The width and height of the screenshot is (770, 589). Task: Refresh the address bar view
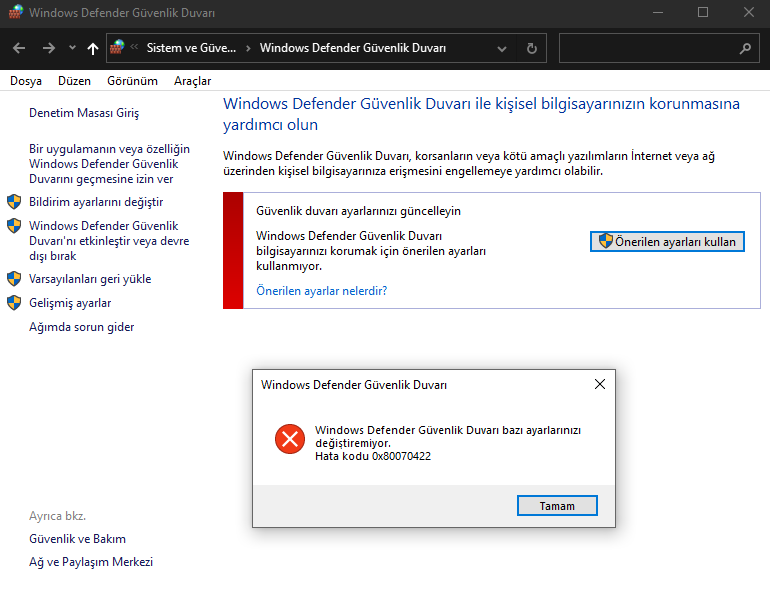[x=531, y=48]
